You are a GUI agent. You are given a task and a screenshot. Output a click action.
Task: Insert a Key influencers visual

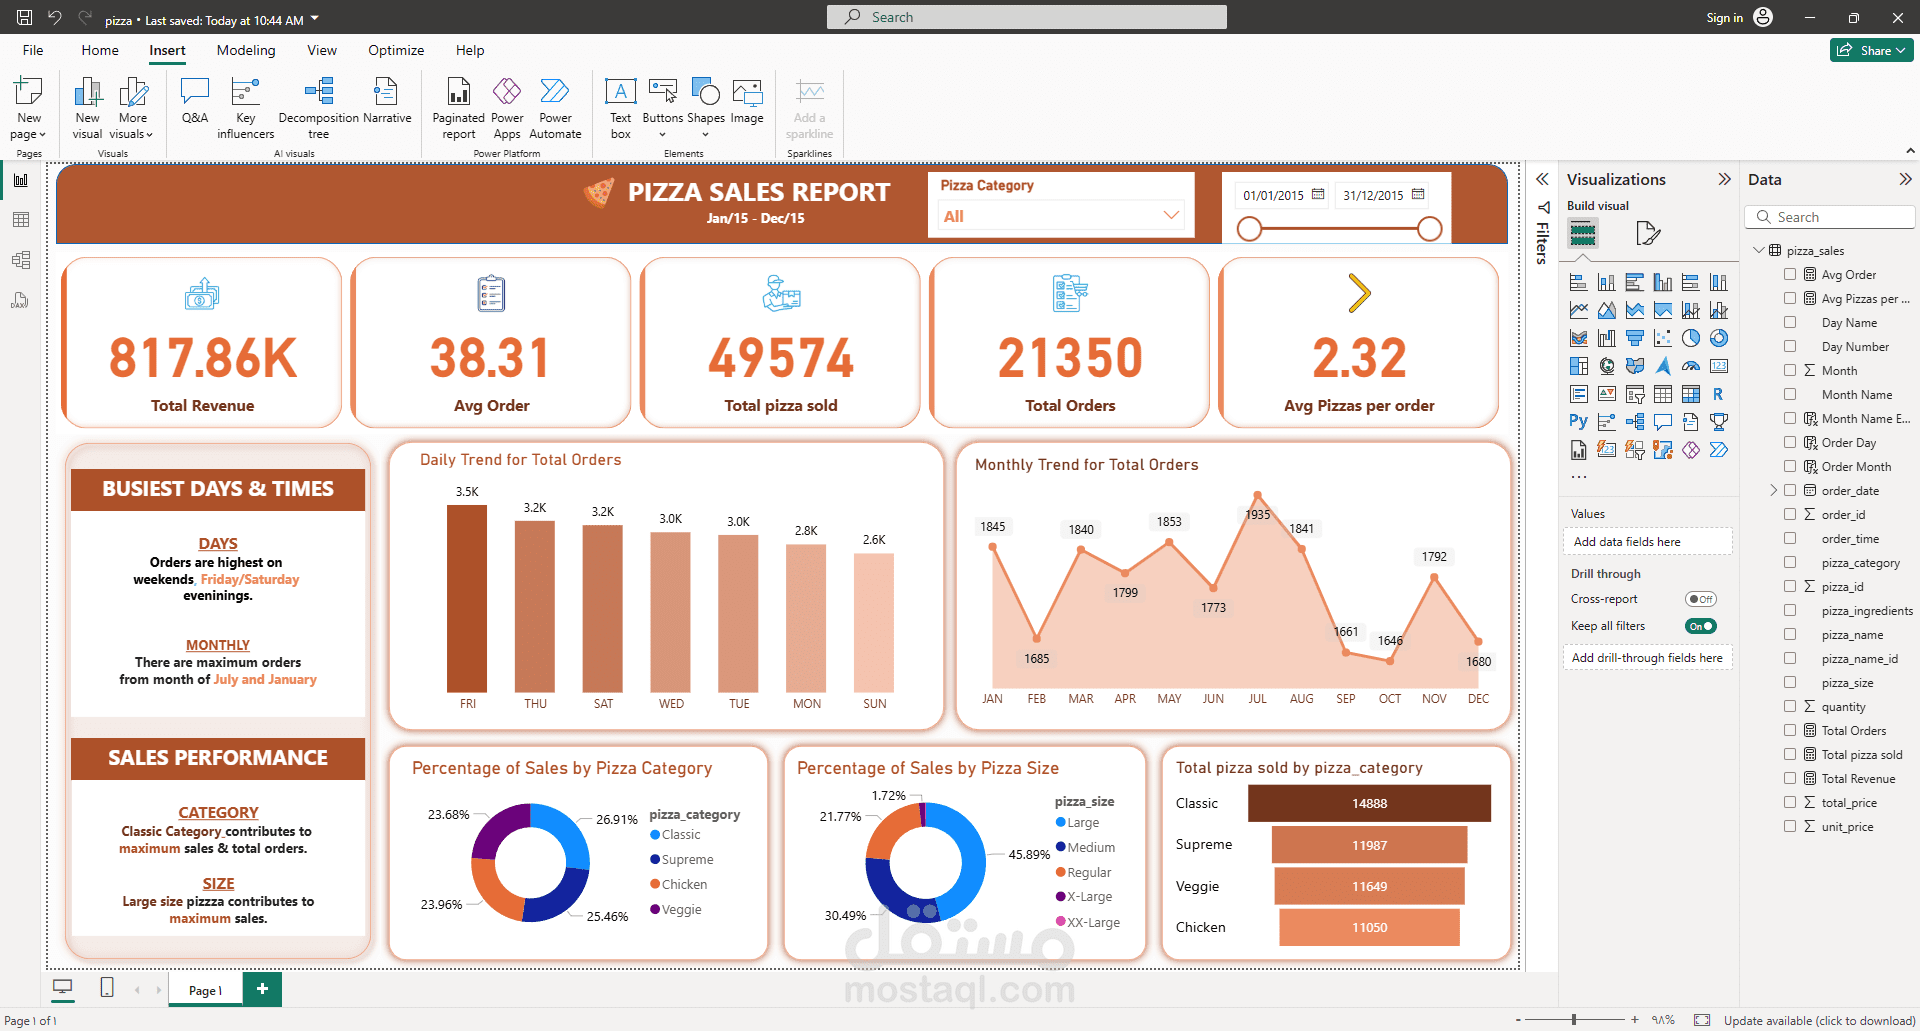pos(246,108)
